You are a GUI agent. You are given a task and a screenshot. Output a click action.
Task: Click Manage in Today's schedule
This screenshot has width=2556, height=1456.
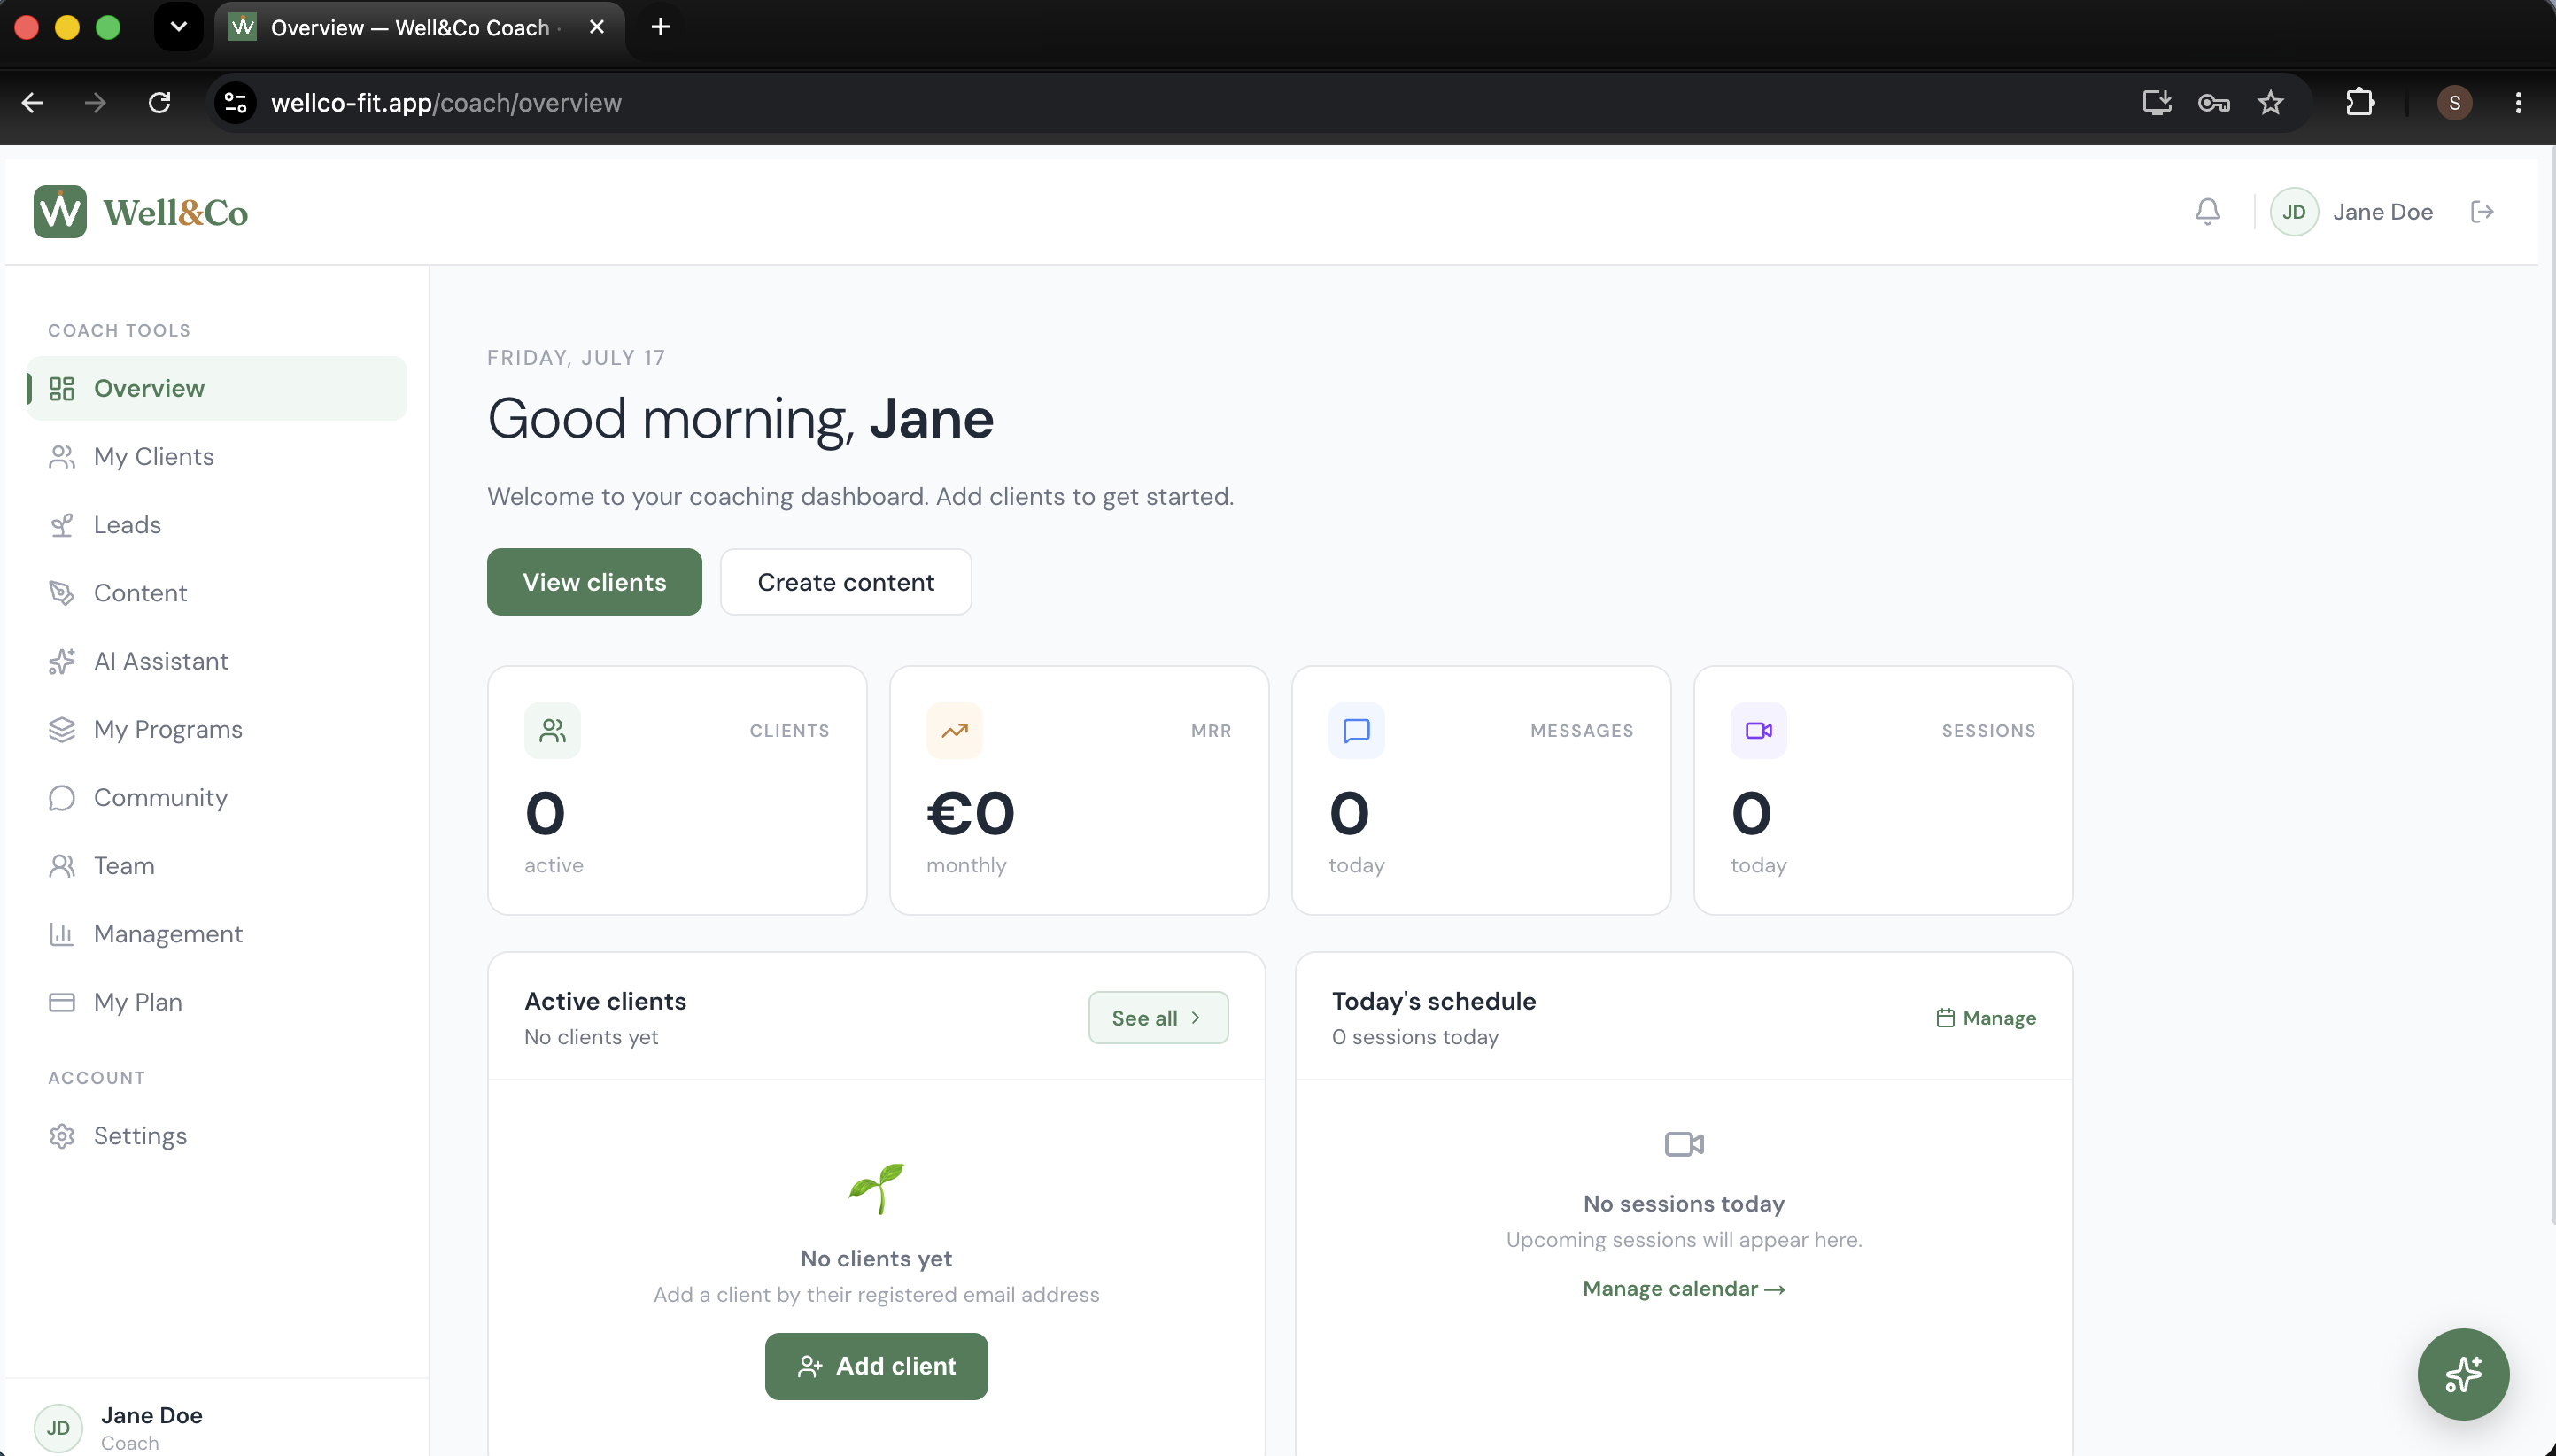1986,1018
